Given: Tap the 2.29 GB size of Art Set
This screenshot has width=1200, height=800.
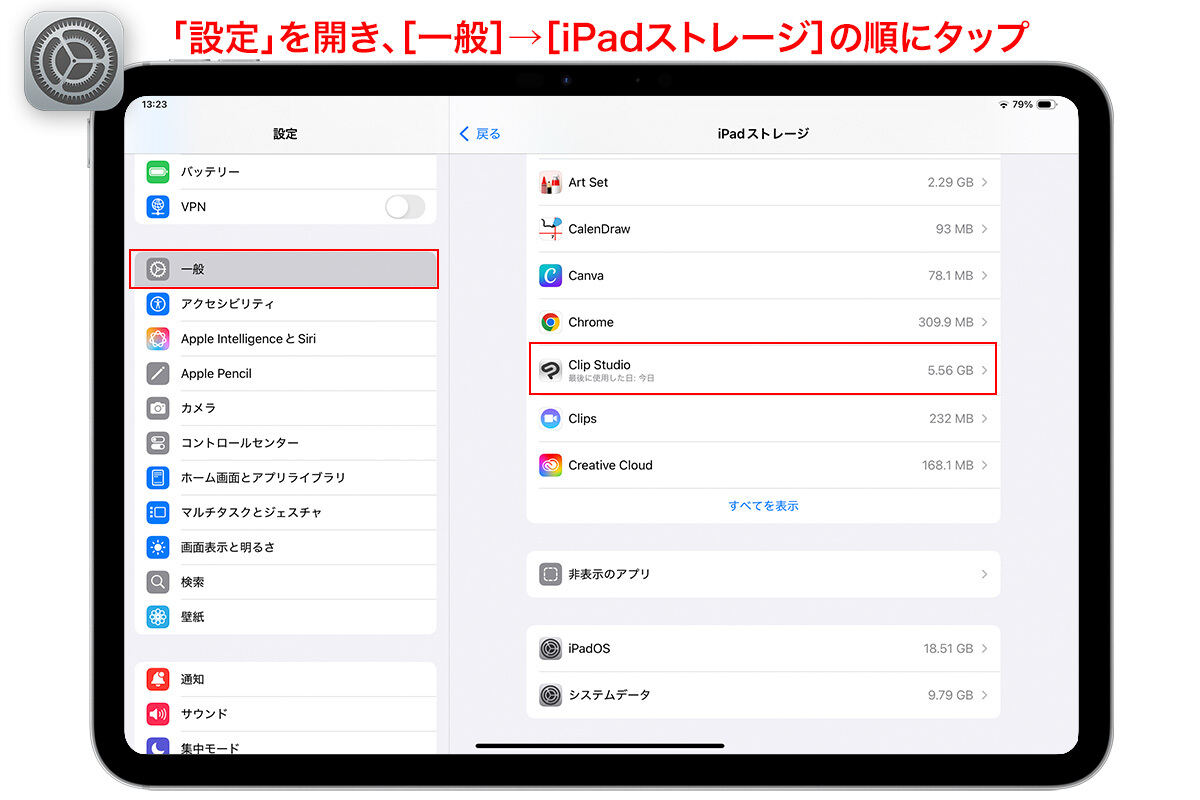Looking at the screenshot, I should 950,183.
